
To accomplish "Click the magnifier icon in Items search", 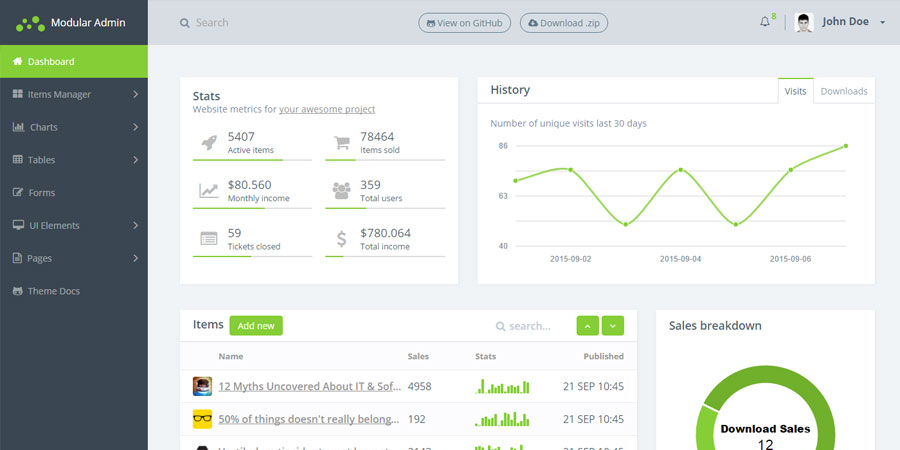I will tap(501, 326).
